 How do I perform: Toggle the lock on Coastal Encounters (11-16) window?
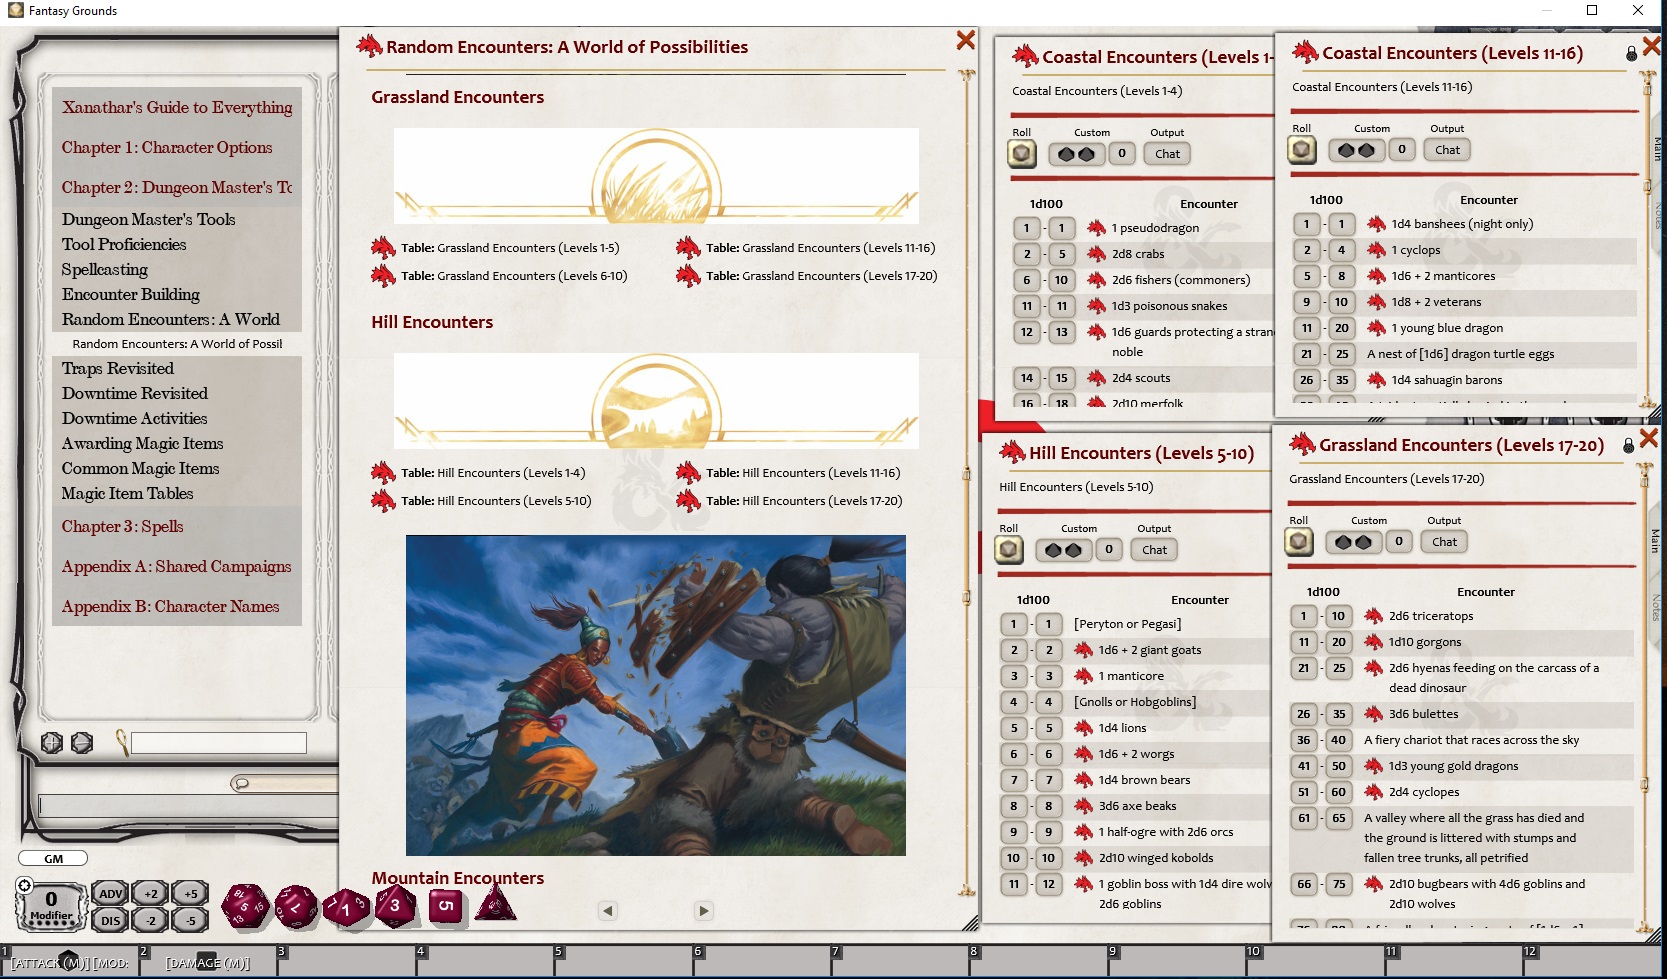(x=1631, y=53)
